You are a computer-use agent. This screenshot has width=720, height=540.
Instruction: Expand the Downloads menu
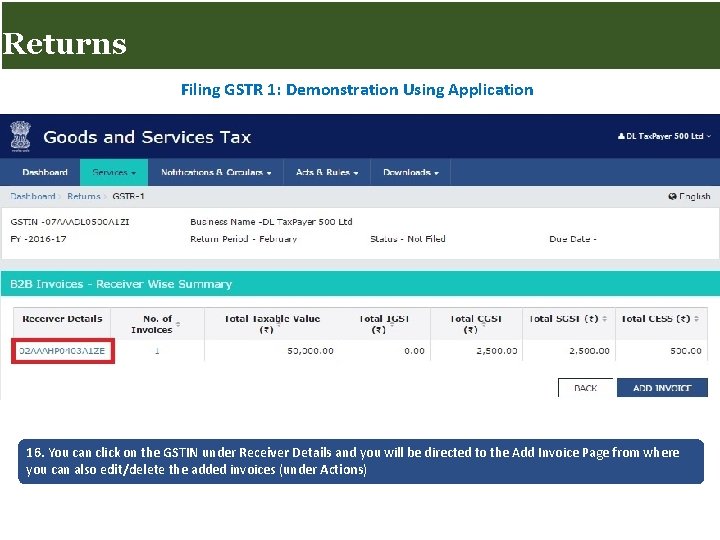411,173
